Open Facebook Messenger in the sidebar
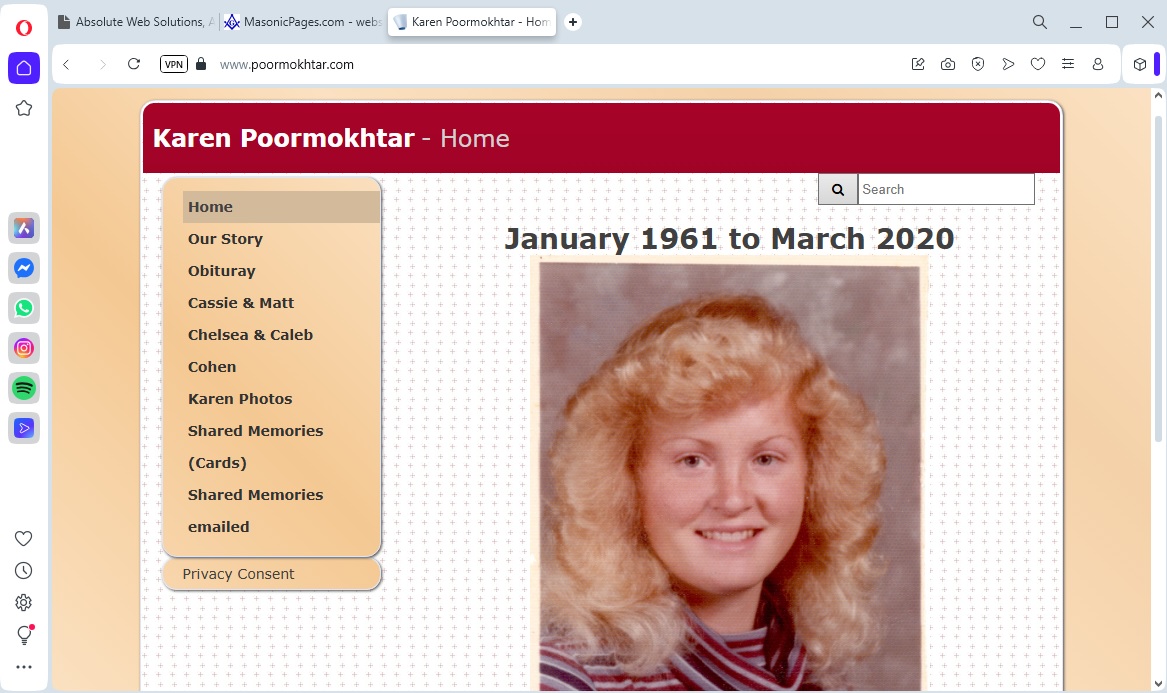This screenshot has height=693, width=1167. [24, 268]
